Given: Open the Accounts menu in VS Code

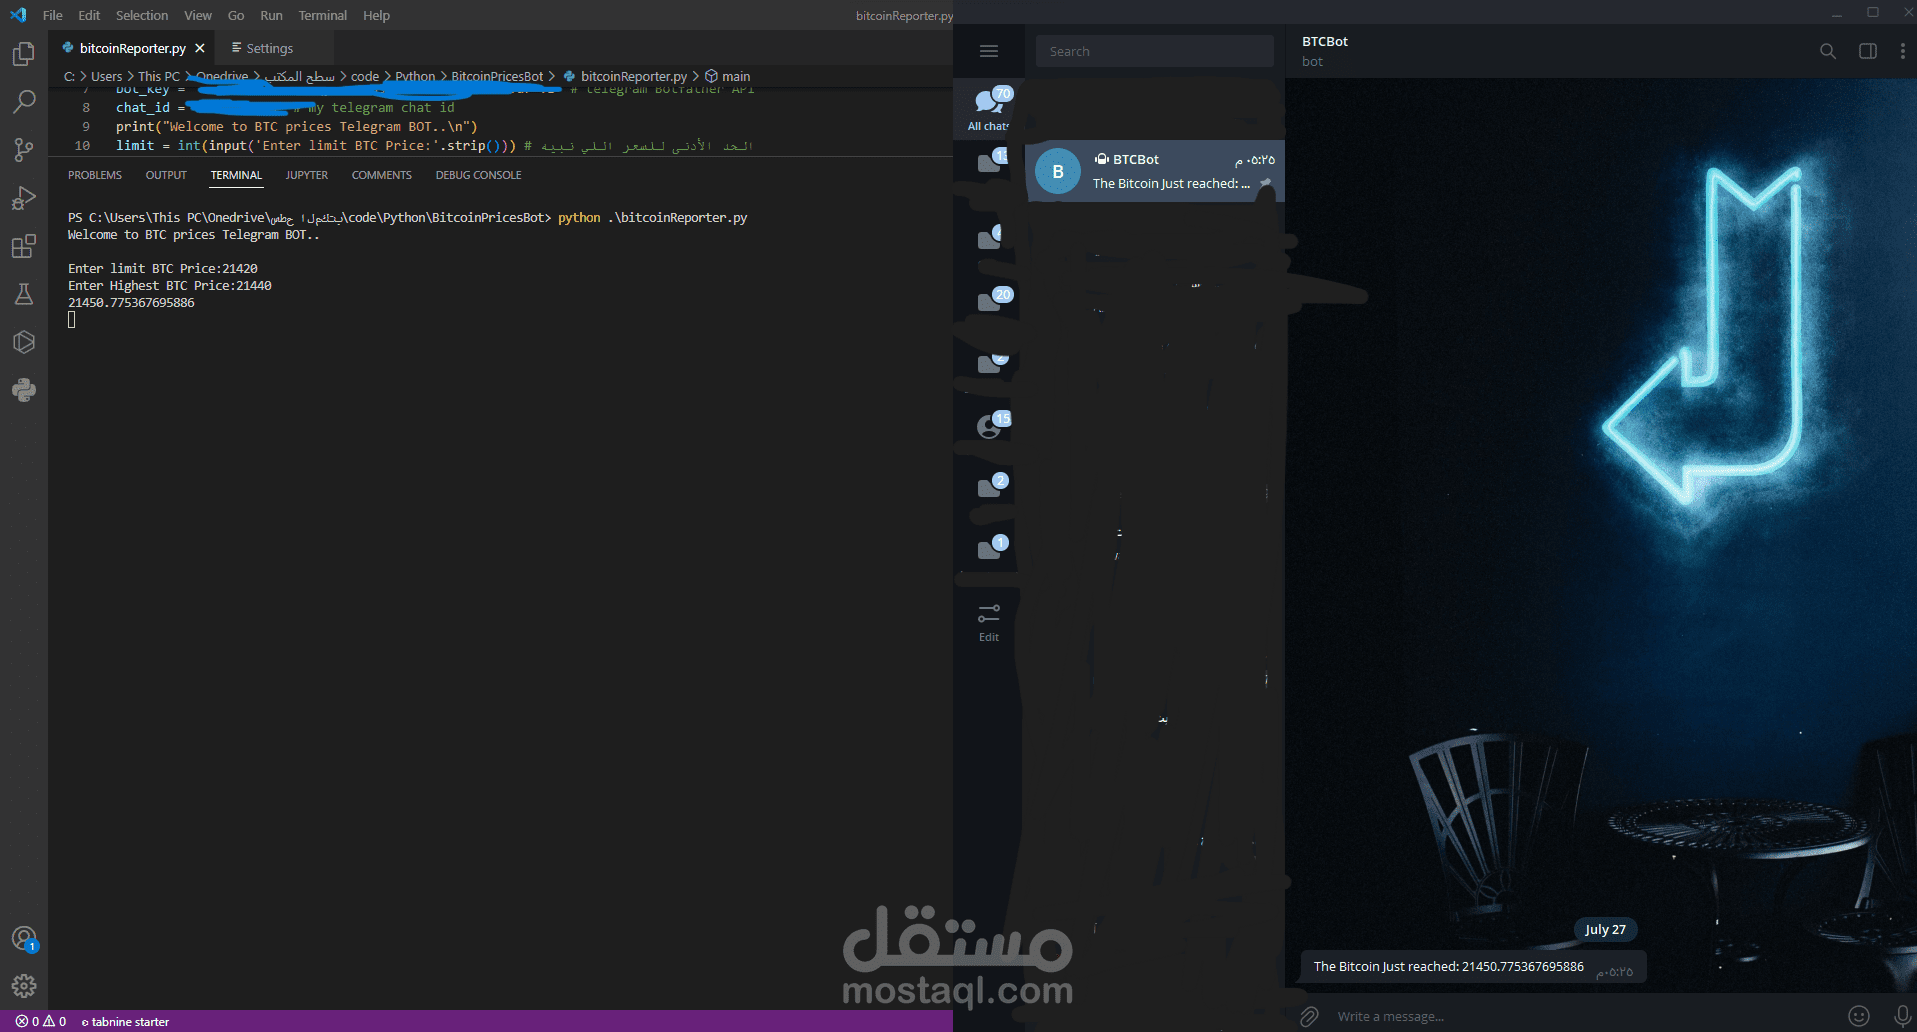Looking at the screenshot, I should [x=24, y=939].
